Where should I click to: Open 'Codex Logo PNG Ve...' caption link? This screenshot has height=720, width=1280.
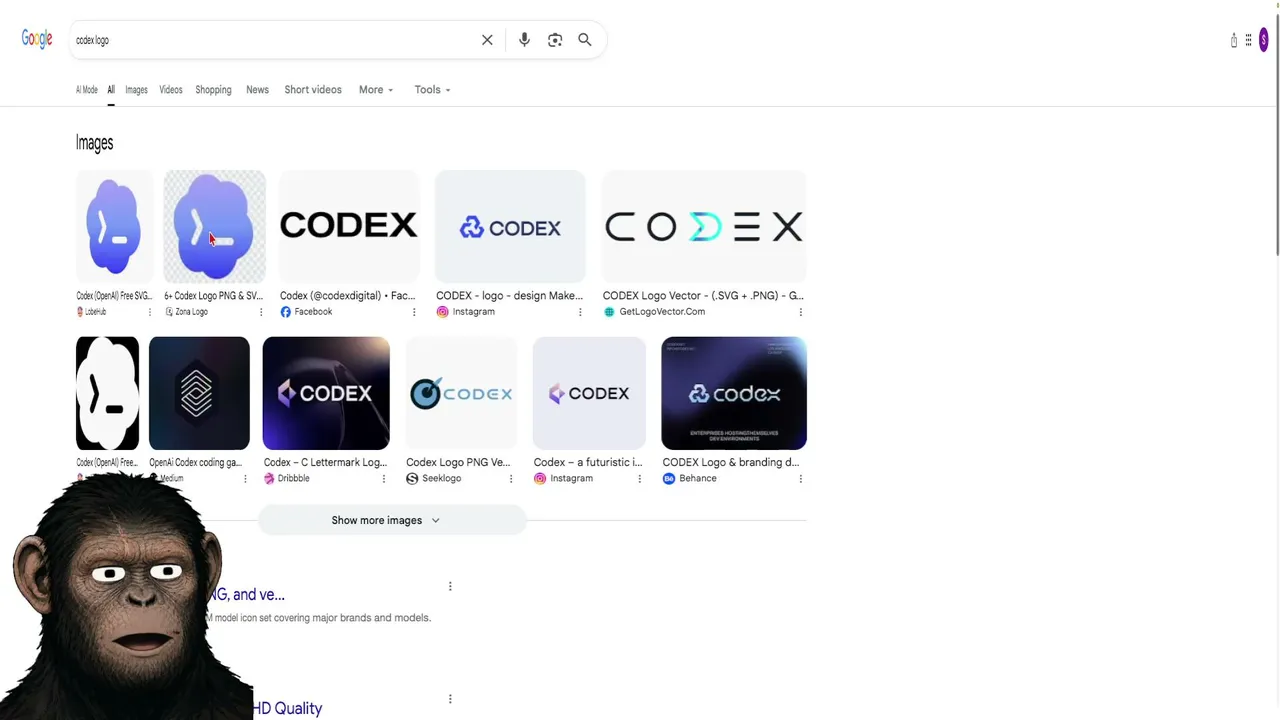pos(458,463)
